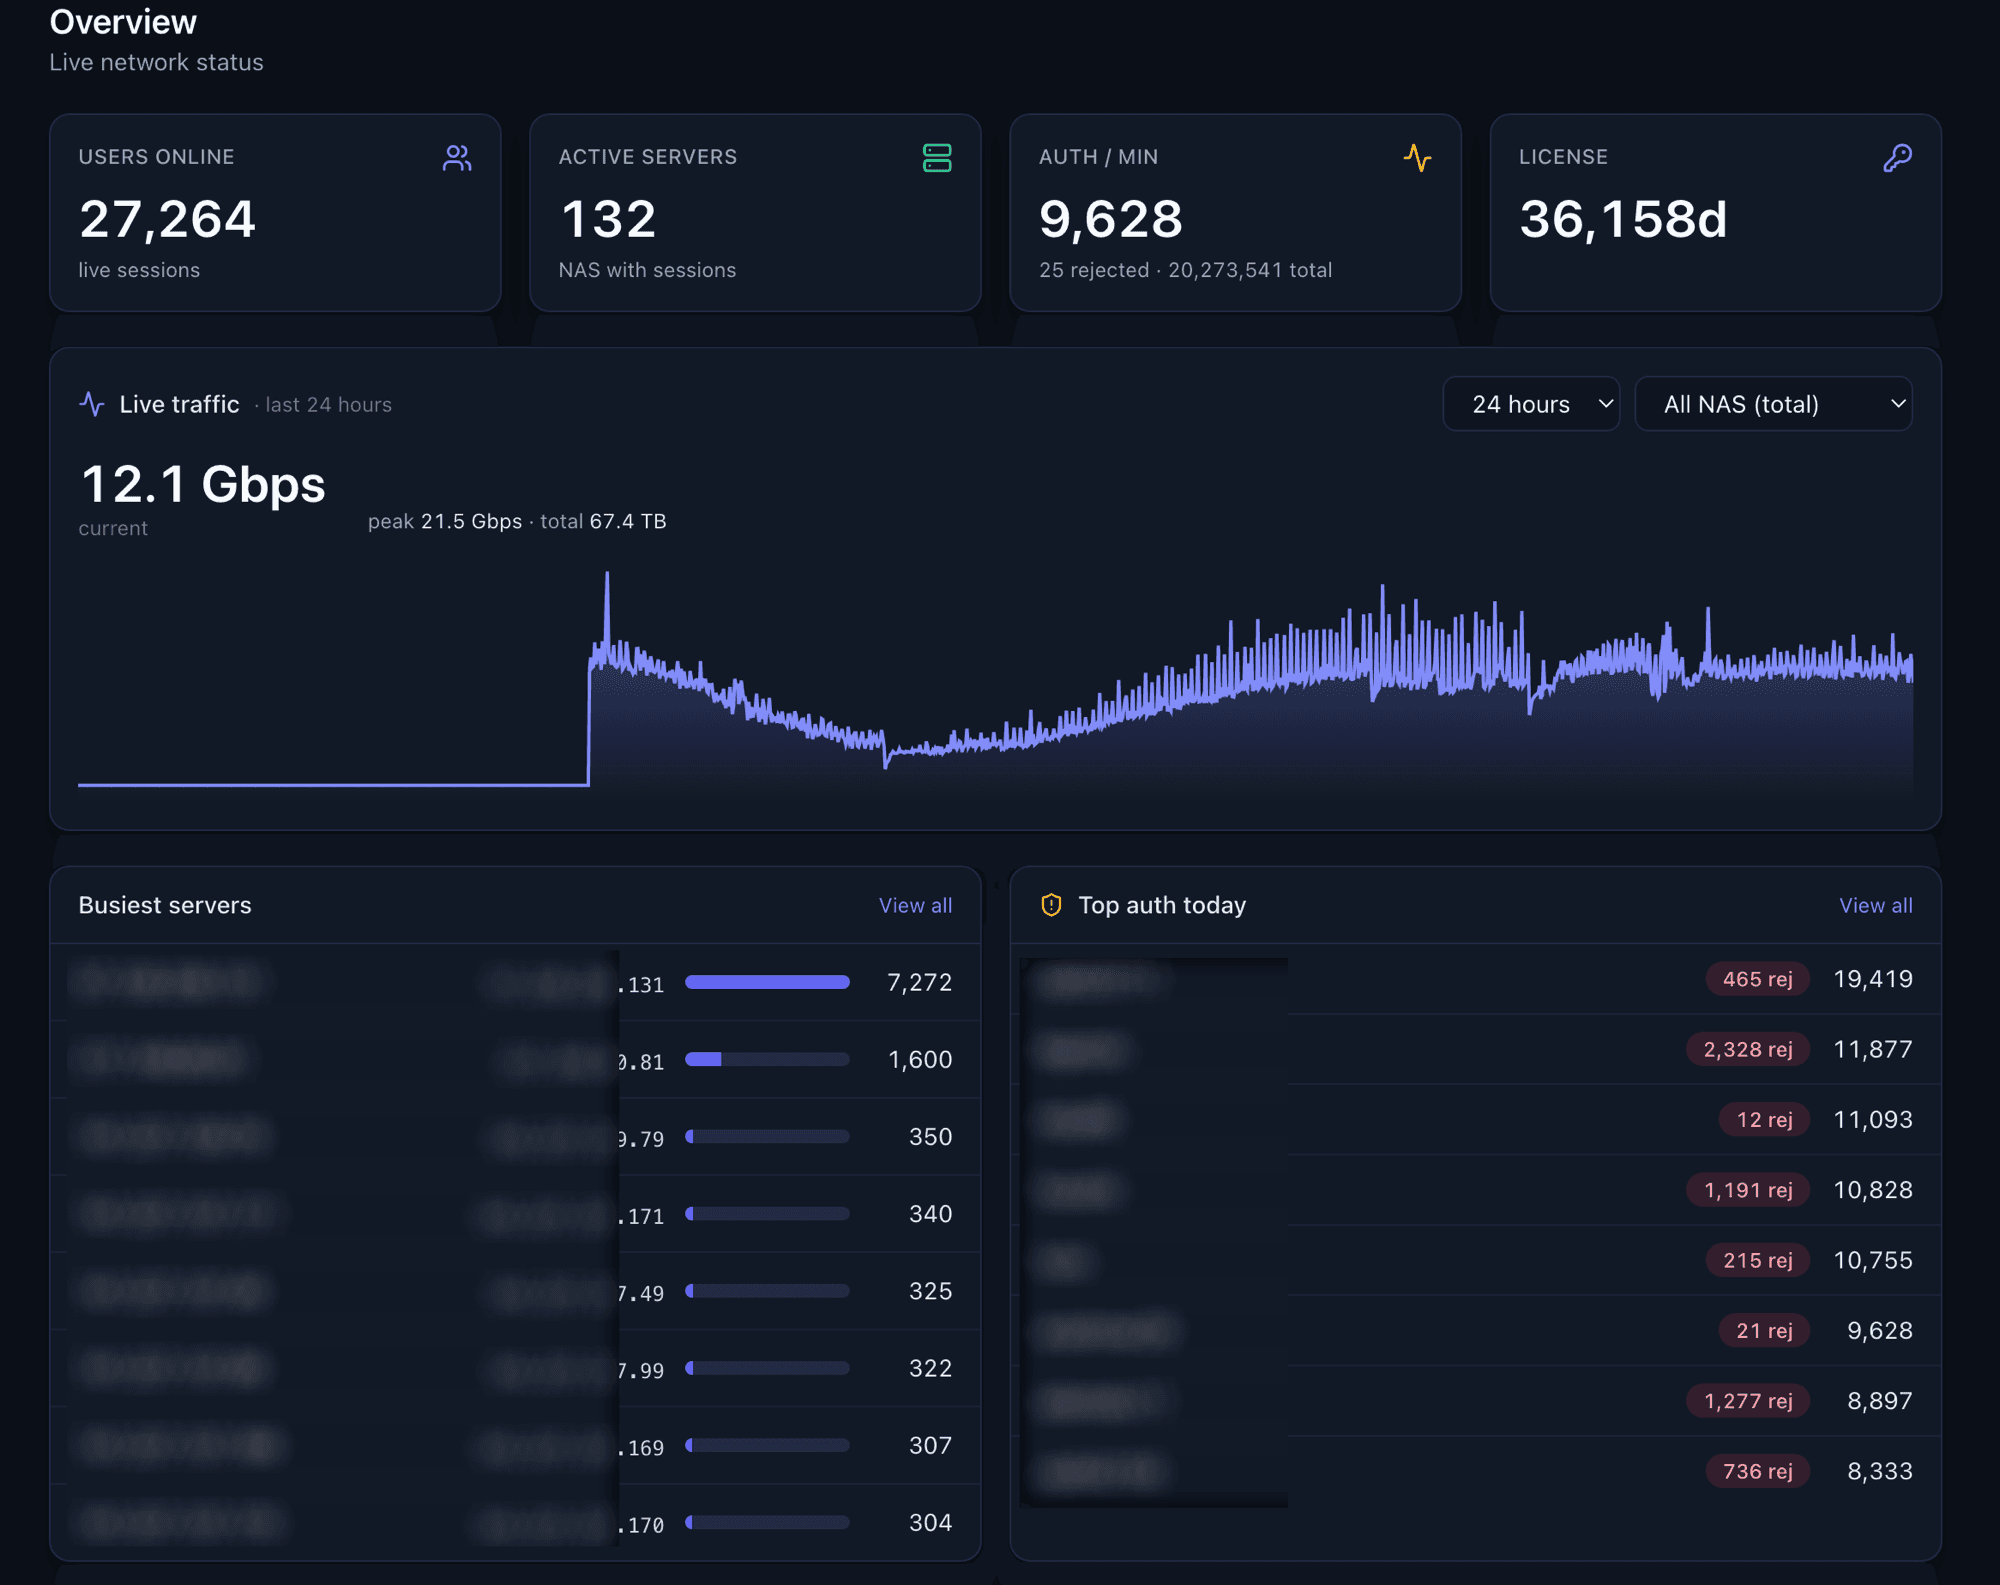Click the Overview page heading

pyautogui.click(x=123, y=22)
